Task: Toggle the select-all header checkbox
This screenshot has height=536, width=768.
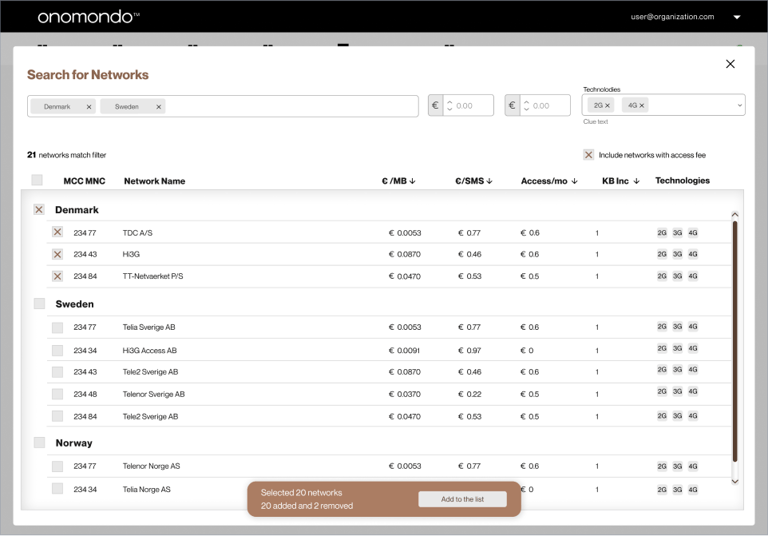Action: 37,180
